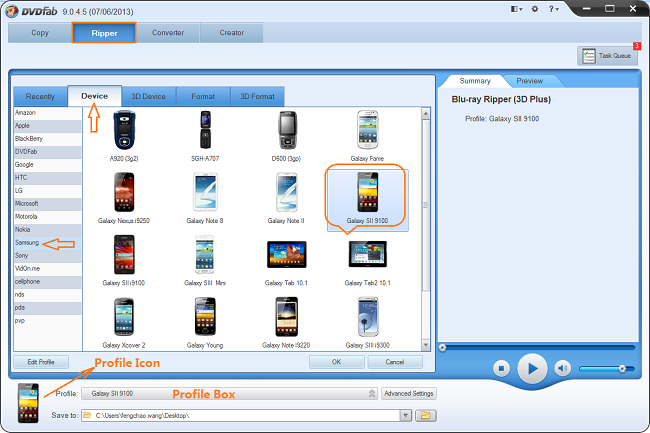Switch to the Ripper module tab
Screen dimensions: 650x433
[x=104, y=33]
